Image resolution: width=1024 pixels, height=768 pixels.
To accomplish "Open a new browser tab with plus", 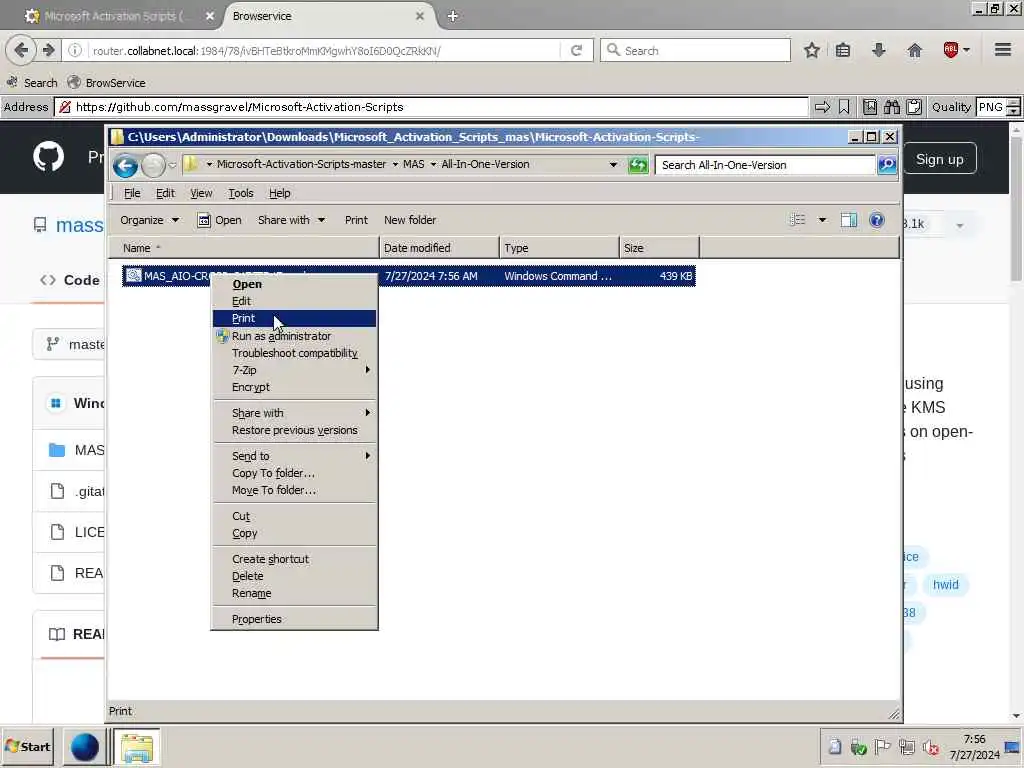I will click(x=453, y=16).
